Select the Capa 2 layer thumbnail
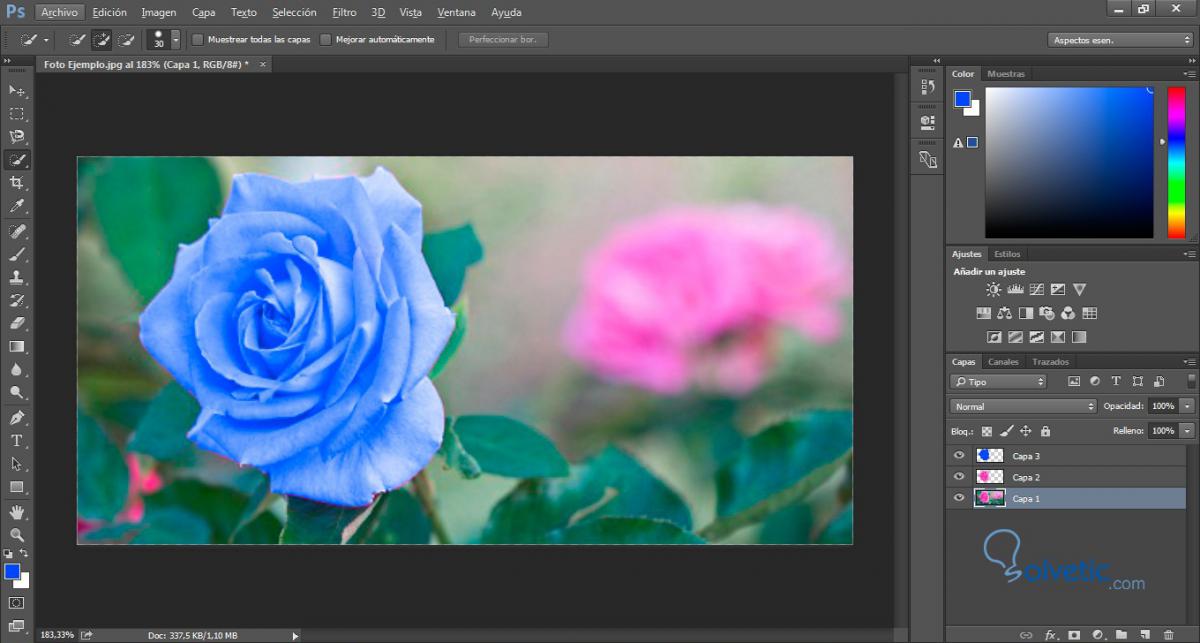1200x643 pixels. (x=989, y=477)
